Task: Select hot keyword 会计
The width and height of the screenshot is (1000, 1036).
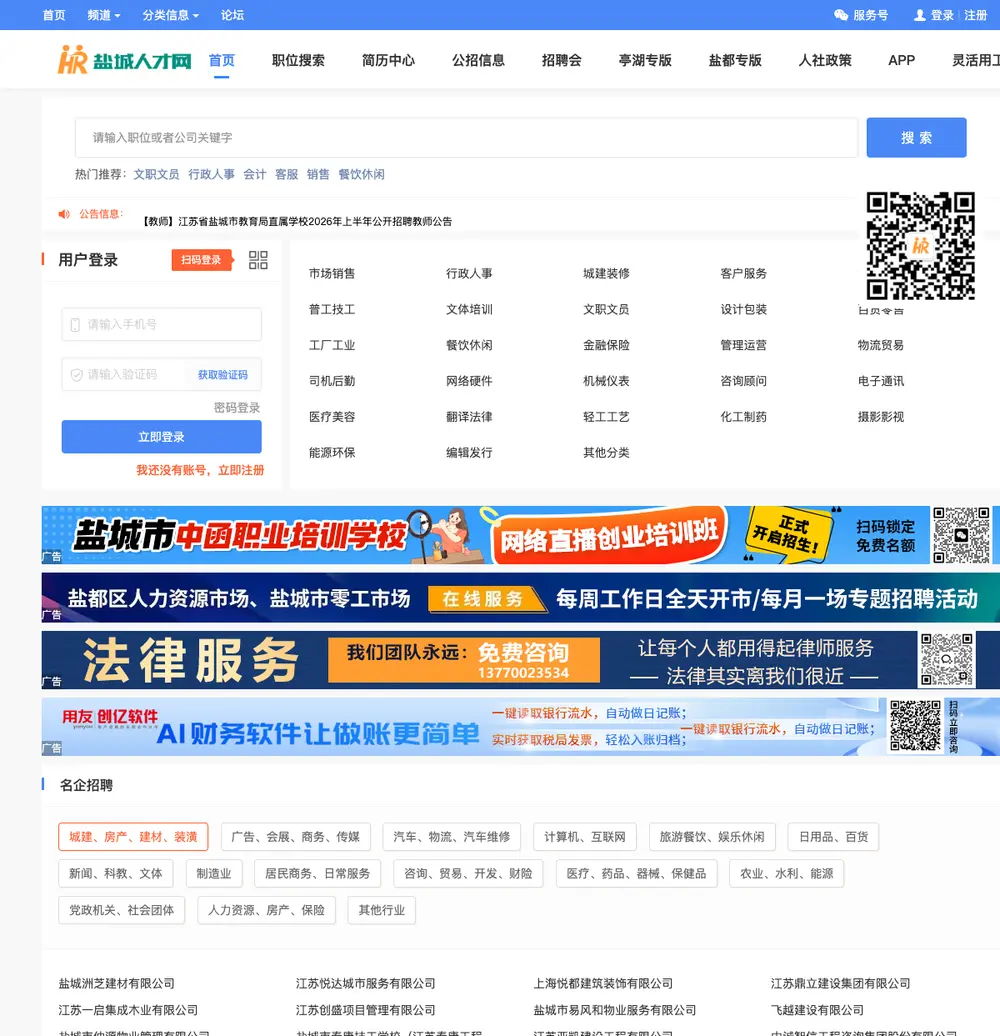Action: point(255,174)
